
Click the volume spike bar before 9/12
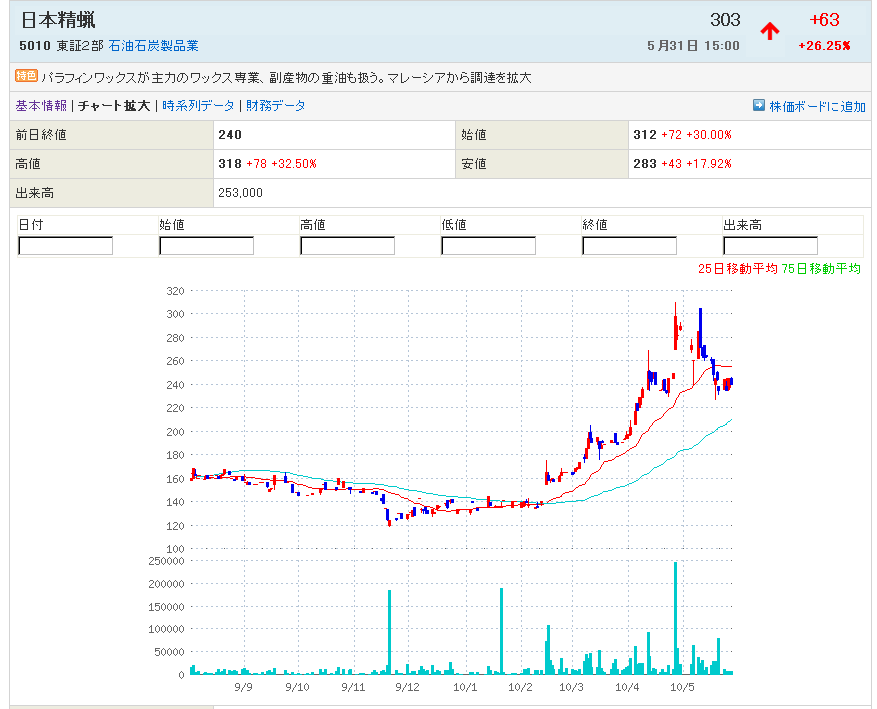tap(389, 632)
